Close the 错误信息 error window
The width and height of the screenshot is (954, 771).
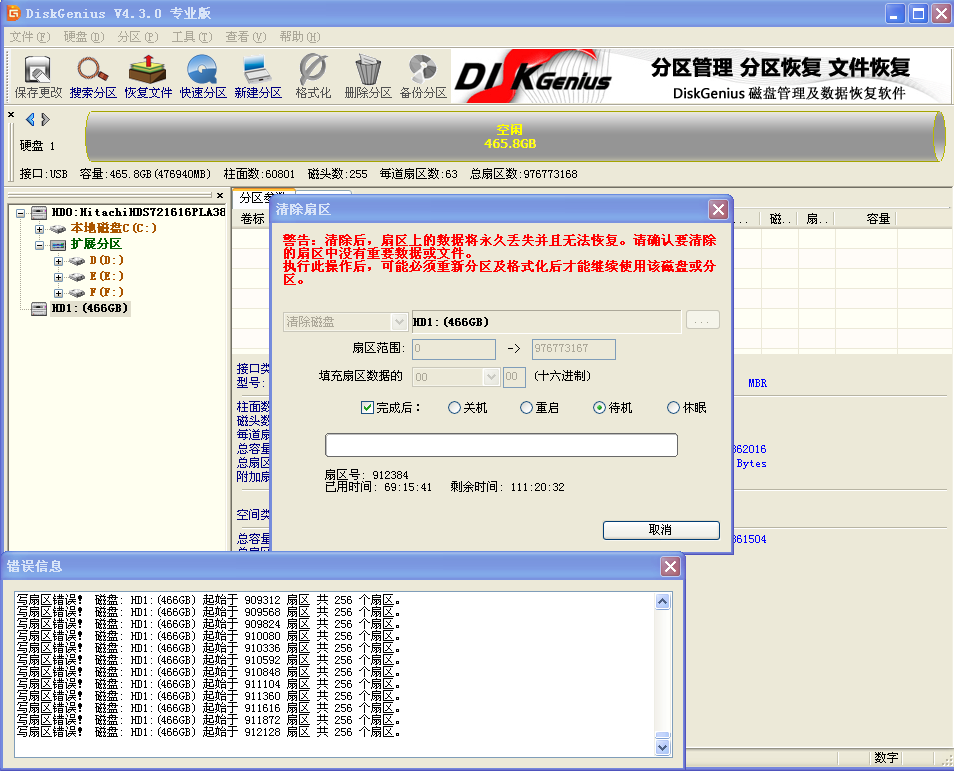670,567
